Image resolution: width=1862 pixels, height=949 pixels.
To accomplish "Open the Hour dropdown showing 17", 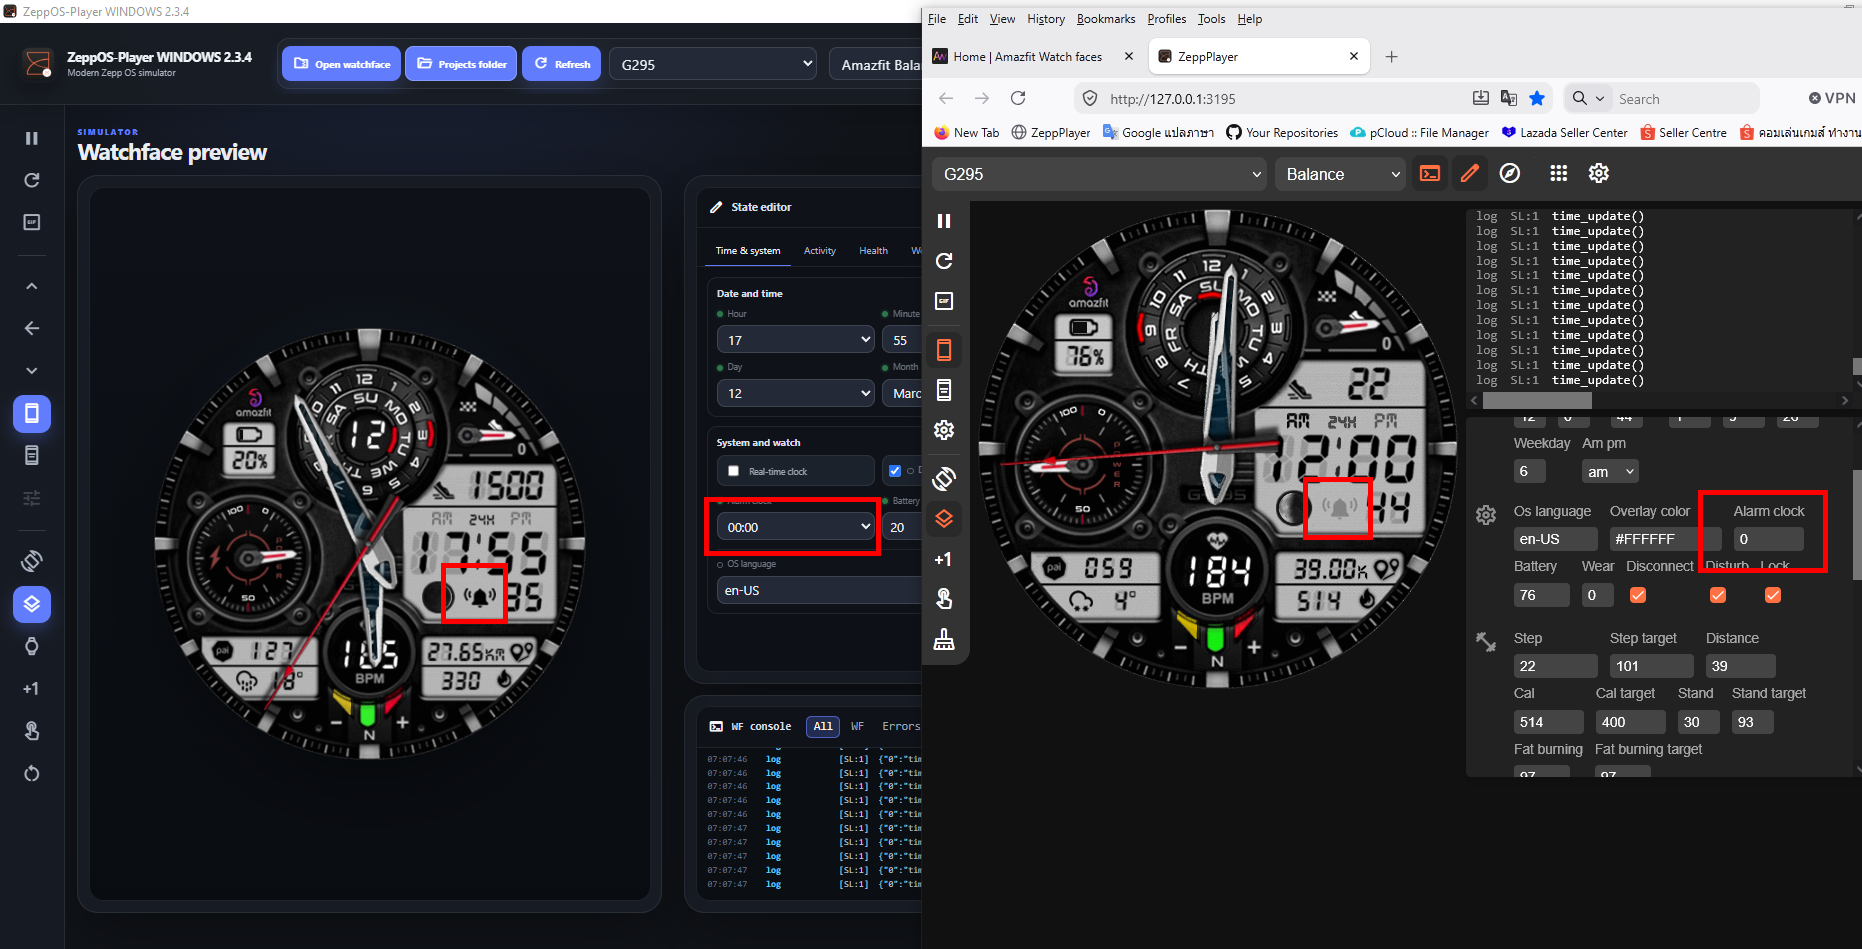I will coord(796,340).
